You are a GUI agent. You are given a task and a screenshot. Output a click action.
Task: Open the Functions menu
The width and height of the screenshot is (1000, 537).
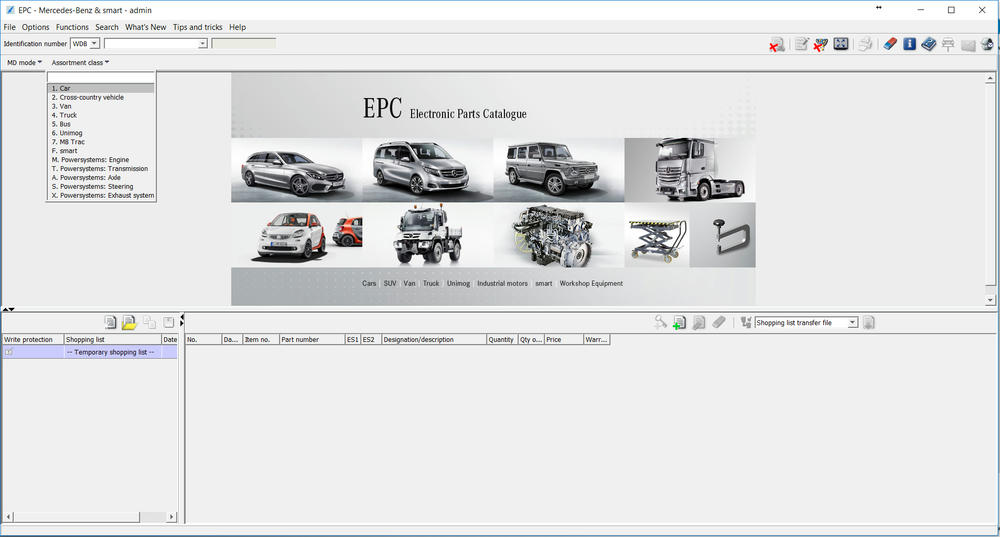coord(72,27)
